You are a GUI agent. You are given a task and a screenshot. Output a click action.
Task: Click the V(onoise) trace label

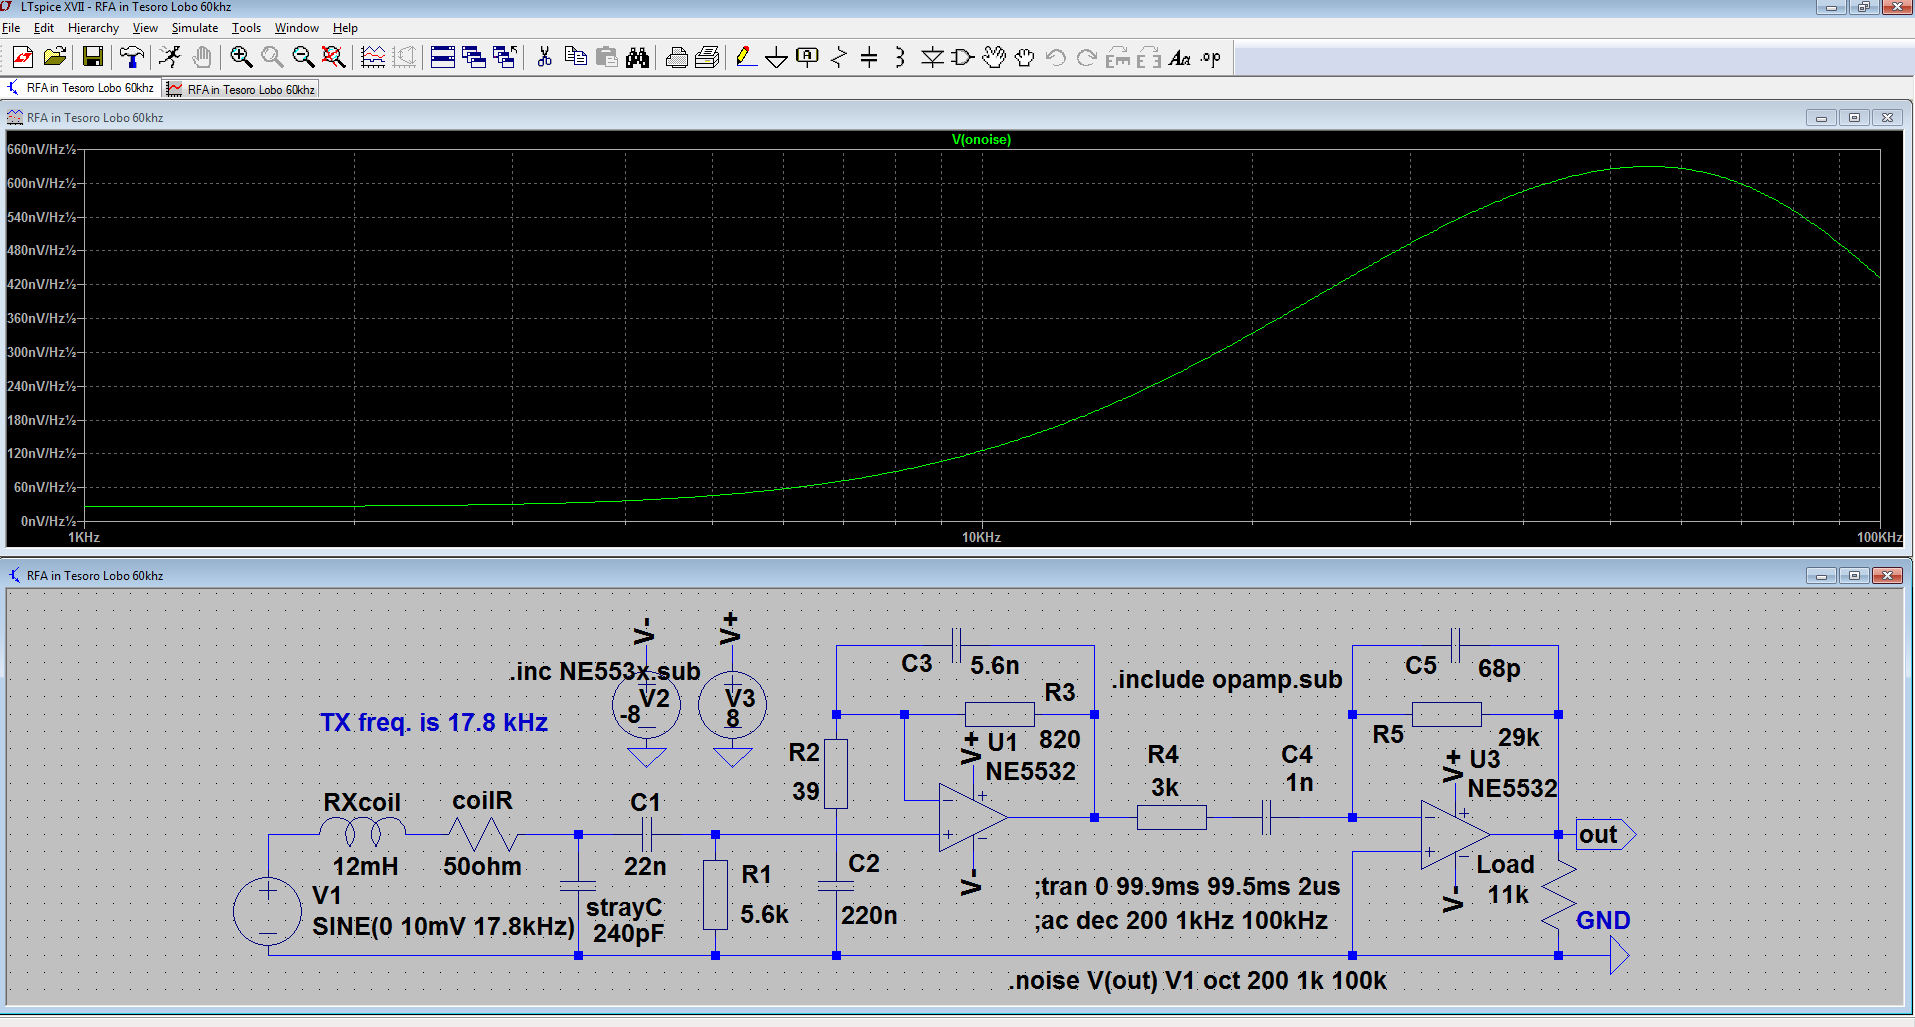point(980,139)
